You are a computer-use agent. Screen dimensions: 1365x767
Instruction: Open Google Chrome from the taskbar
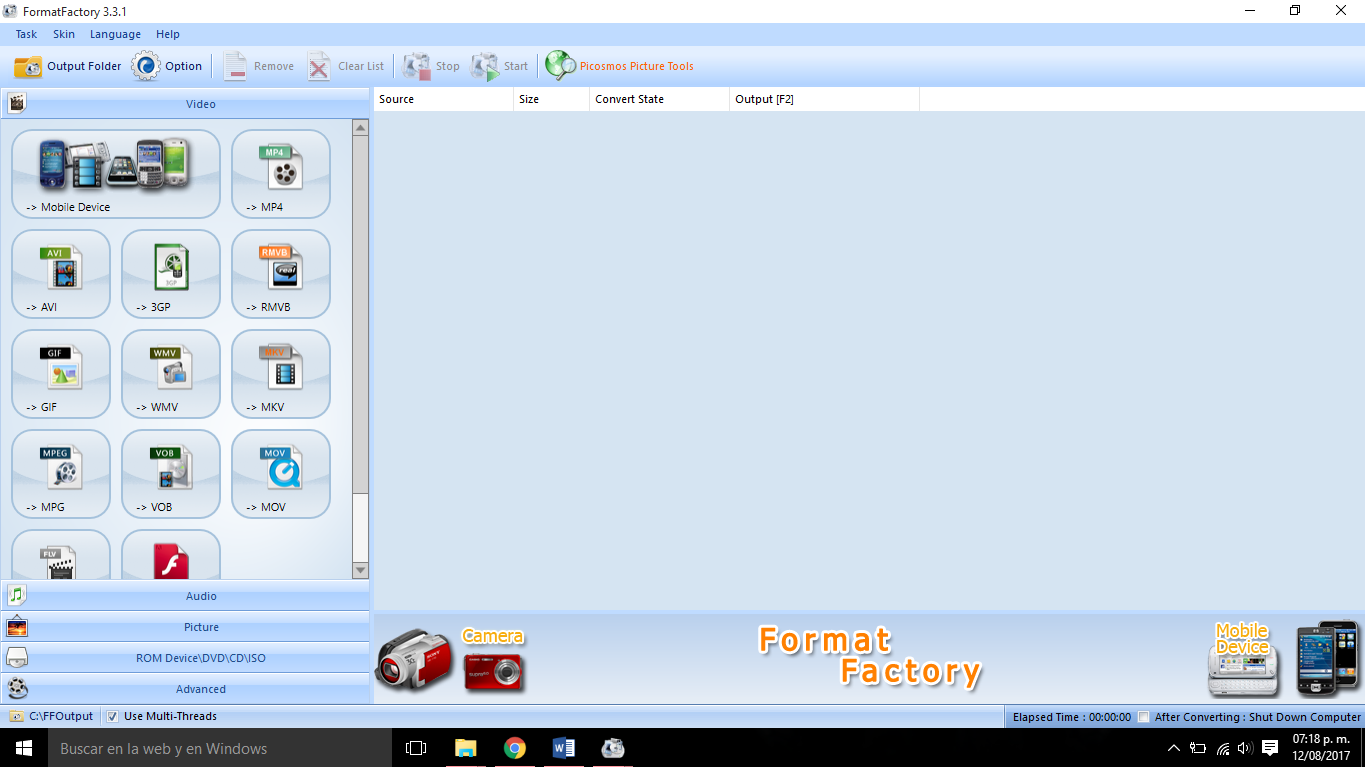514,748
